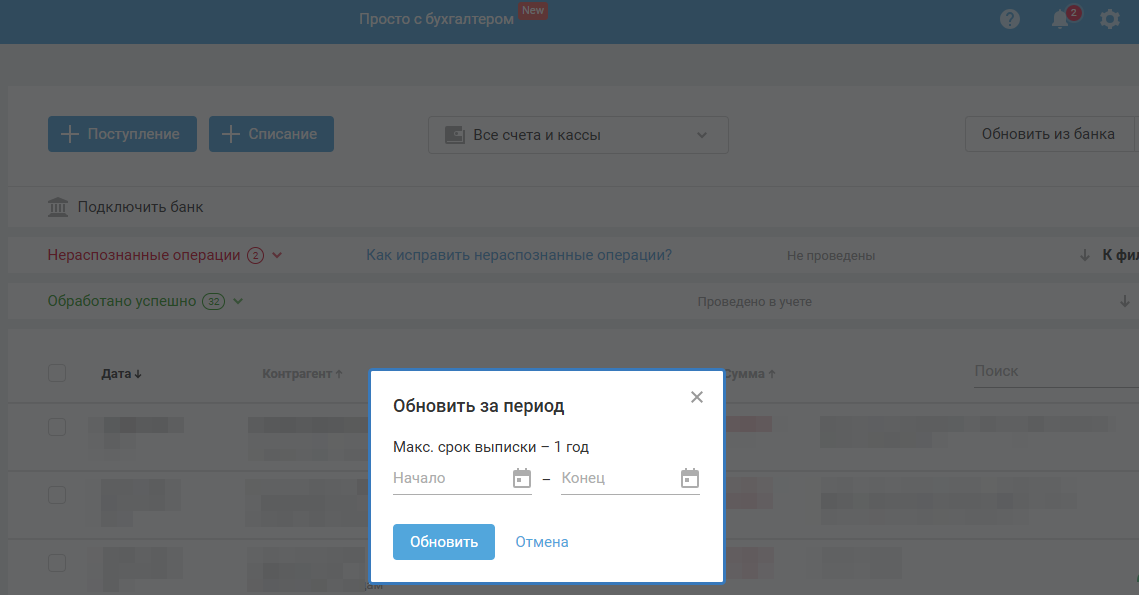
Task: Click the Поступление button
Action: 122,134
